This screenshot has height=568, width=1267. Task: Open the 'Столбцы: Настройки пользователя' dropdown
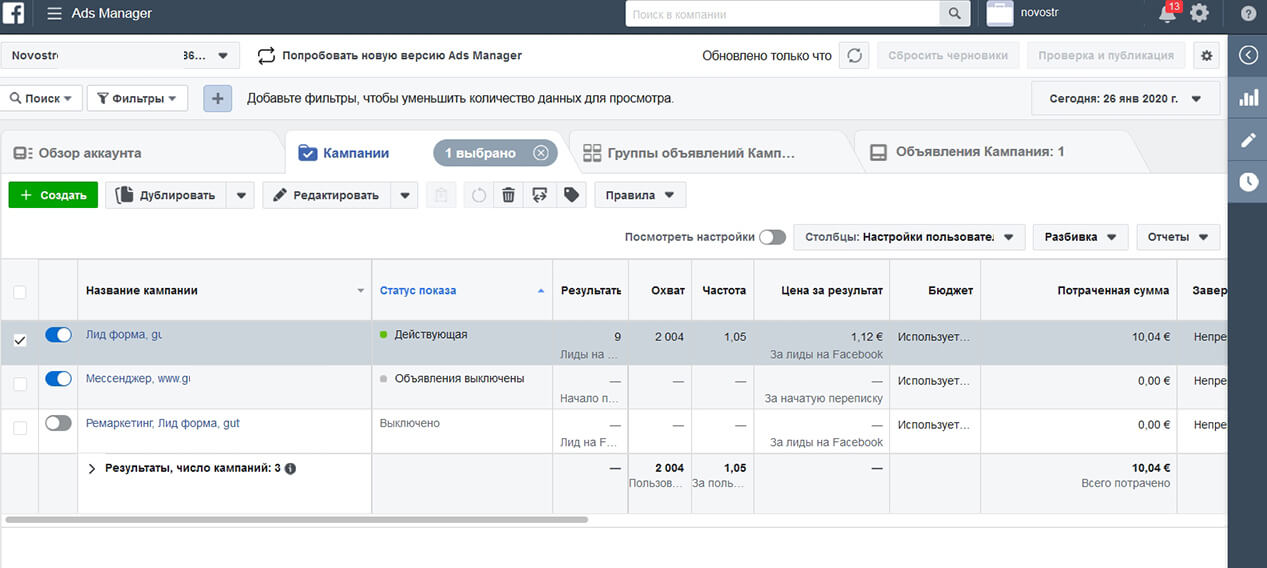point(909,237)
